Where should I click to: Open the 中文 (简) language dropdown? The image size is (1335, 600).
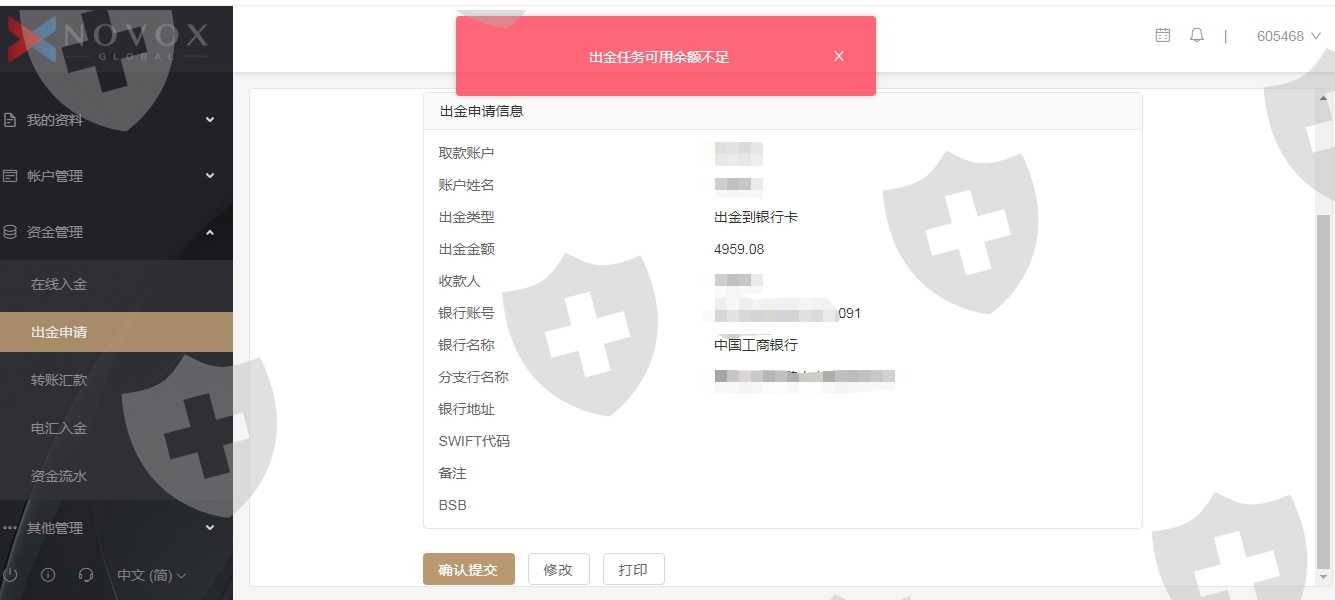tap(152, 575)
